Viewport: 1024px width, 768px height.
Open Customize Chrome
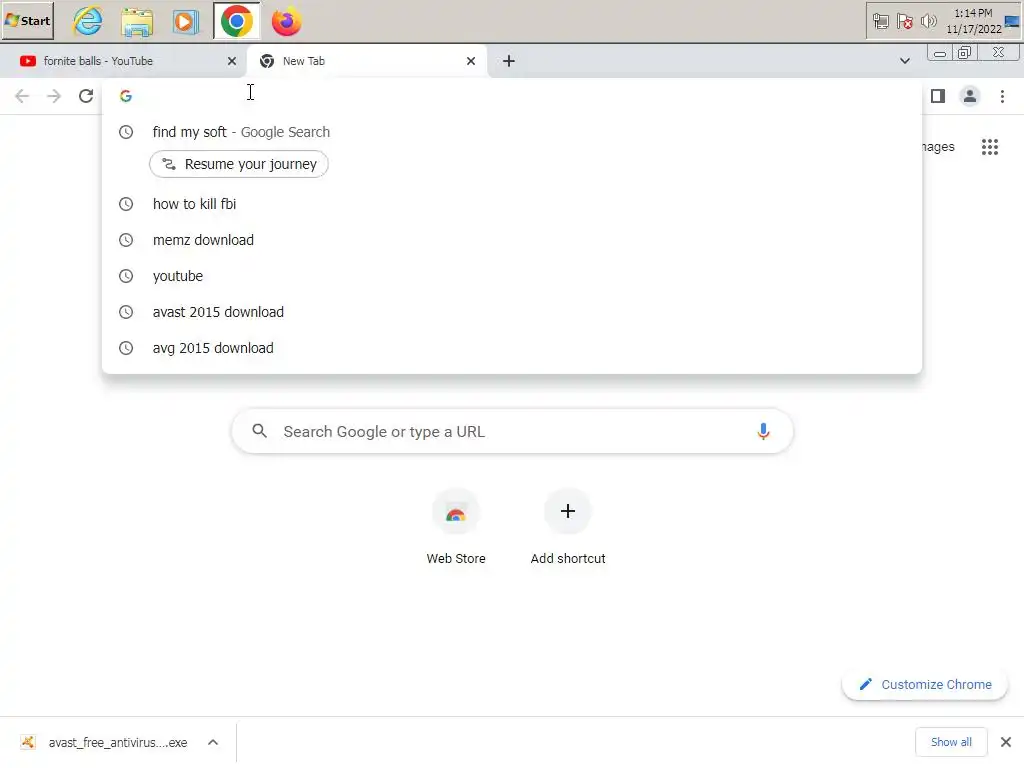coord(925,684)
